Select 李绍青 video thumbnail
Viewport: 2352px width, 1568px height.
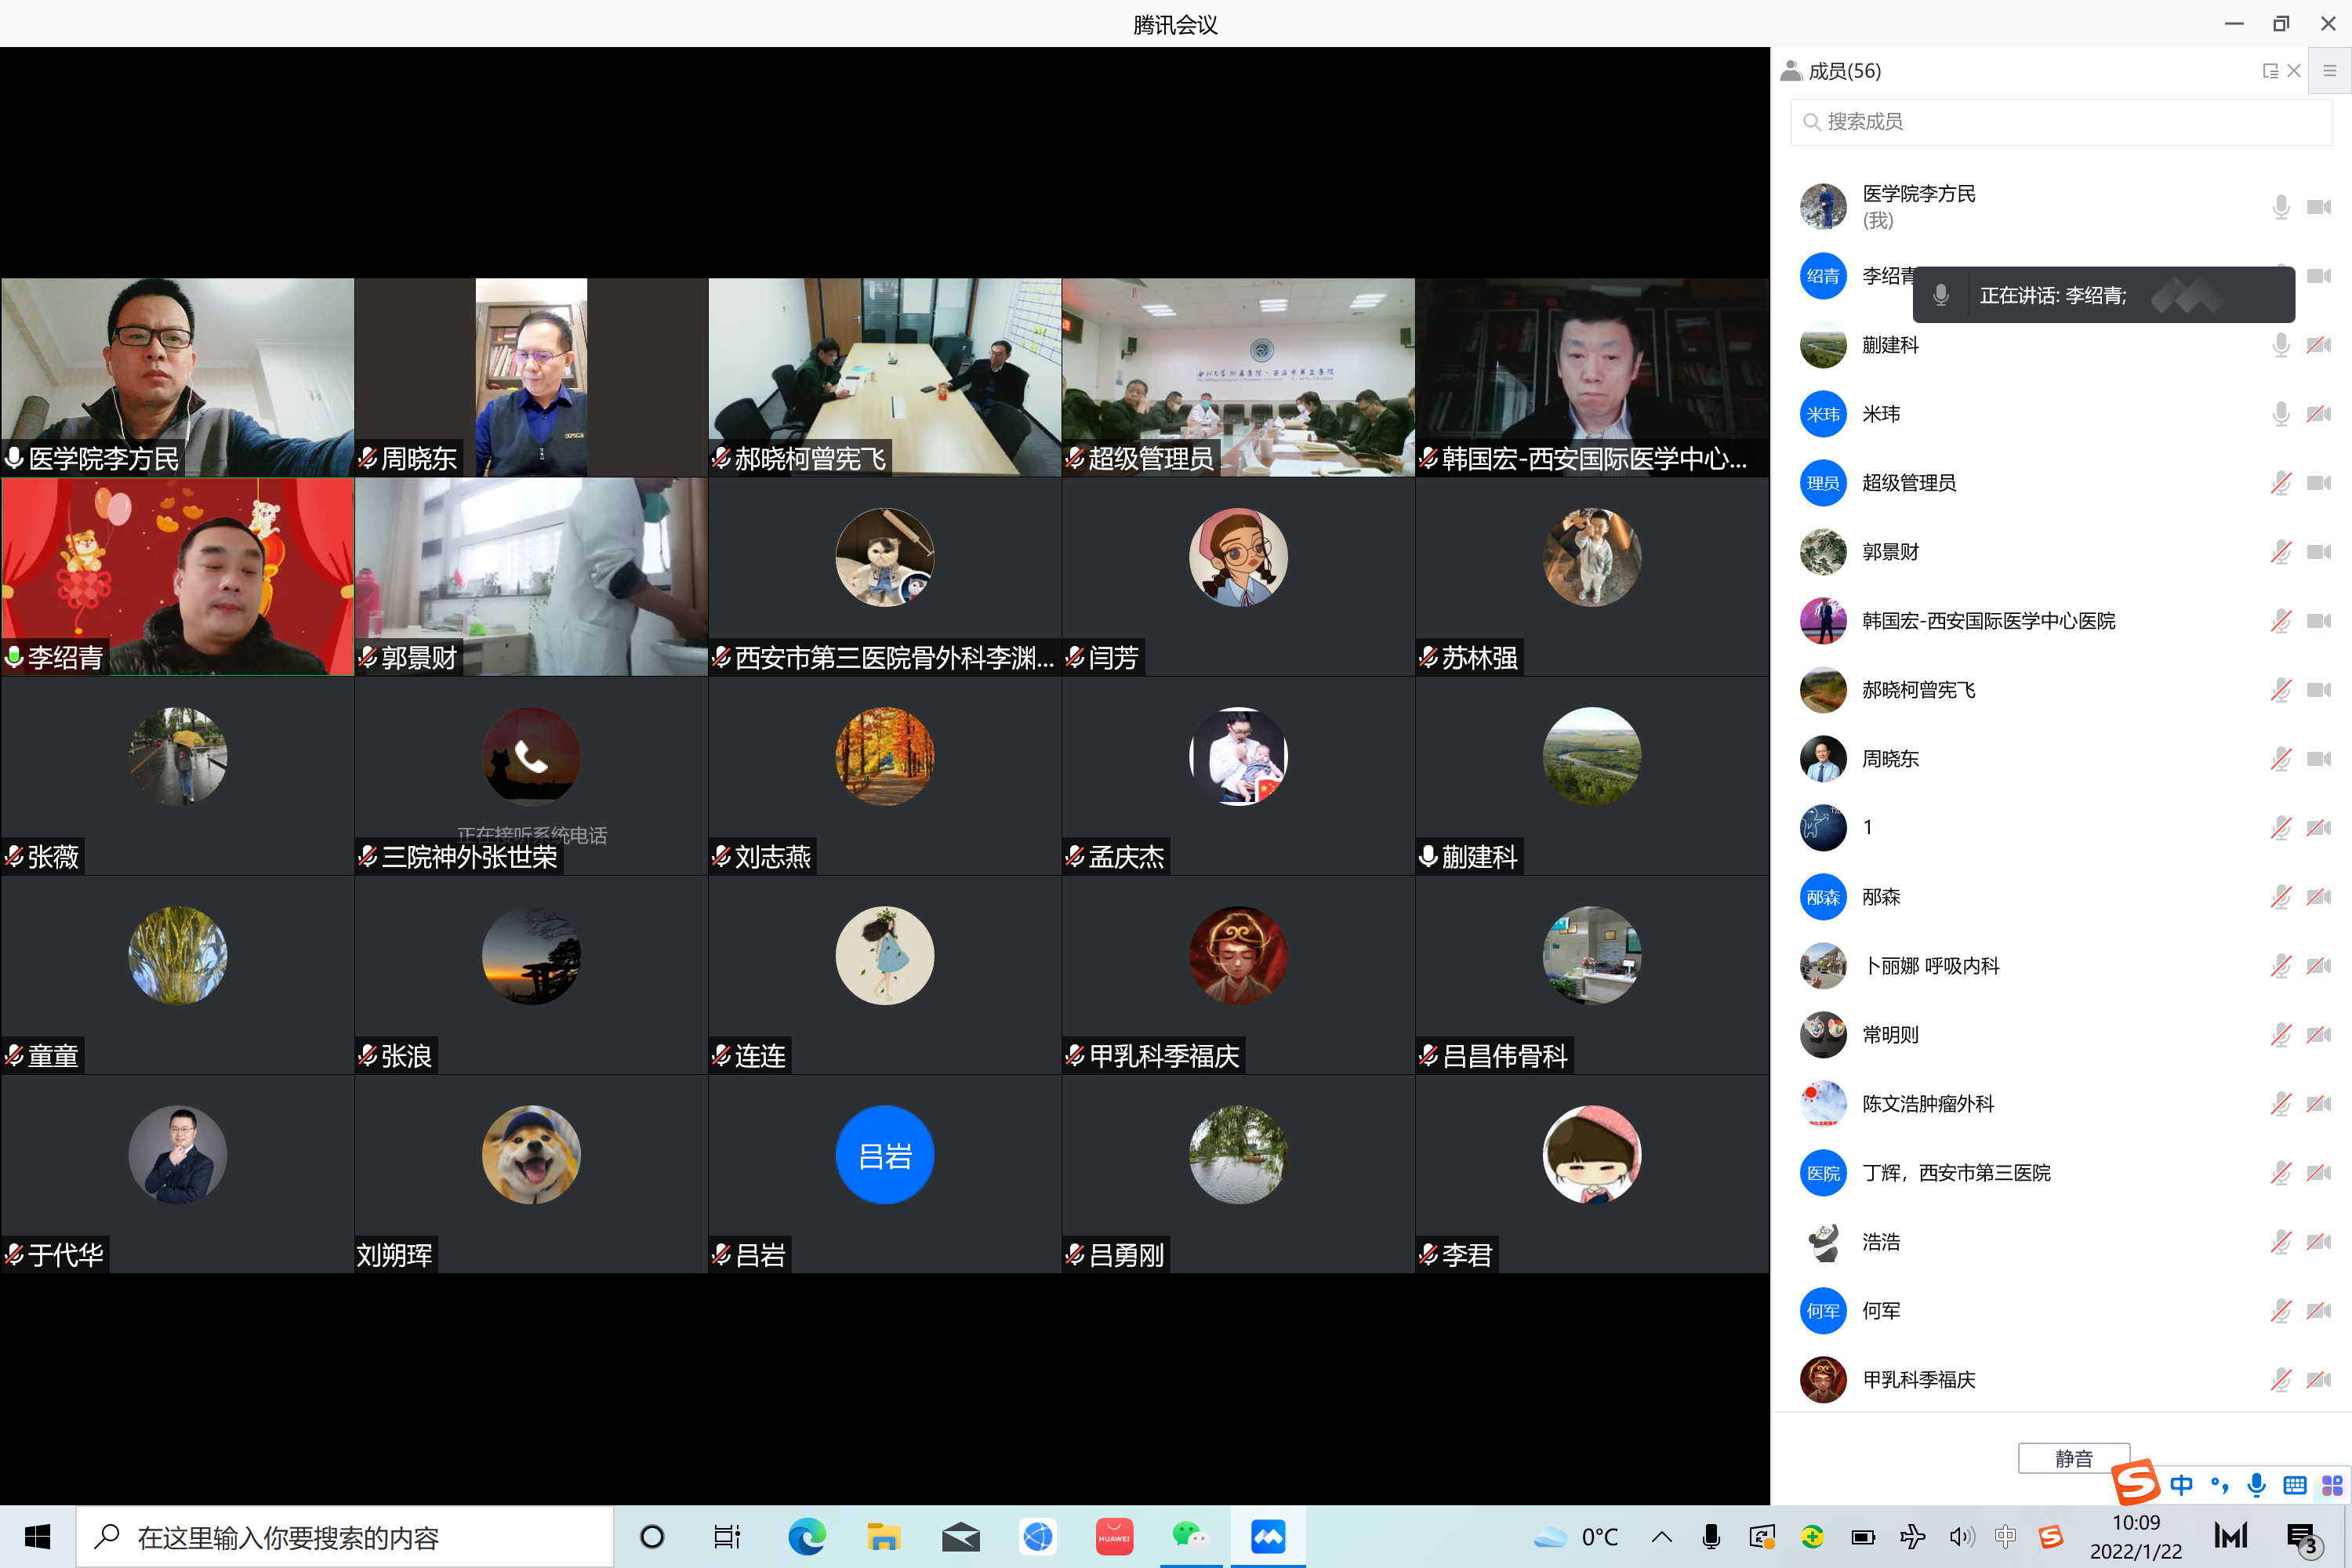coord(178,577)
